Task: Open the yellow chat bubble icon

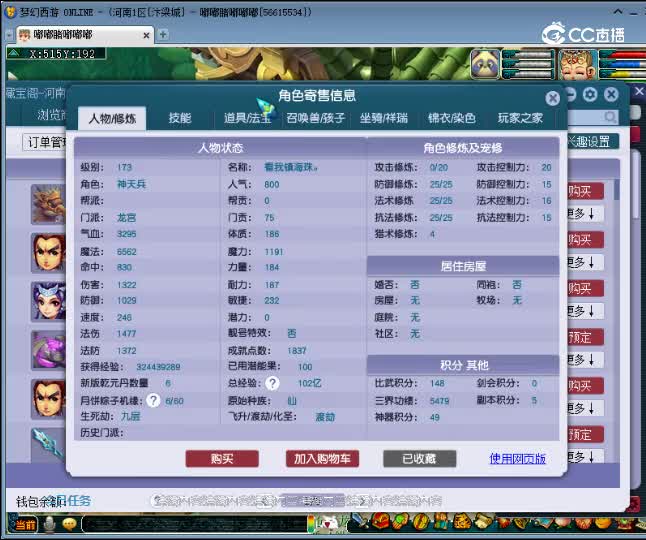Action: coord(69,524)
